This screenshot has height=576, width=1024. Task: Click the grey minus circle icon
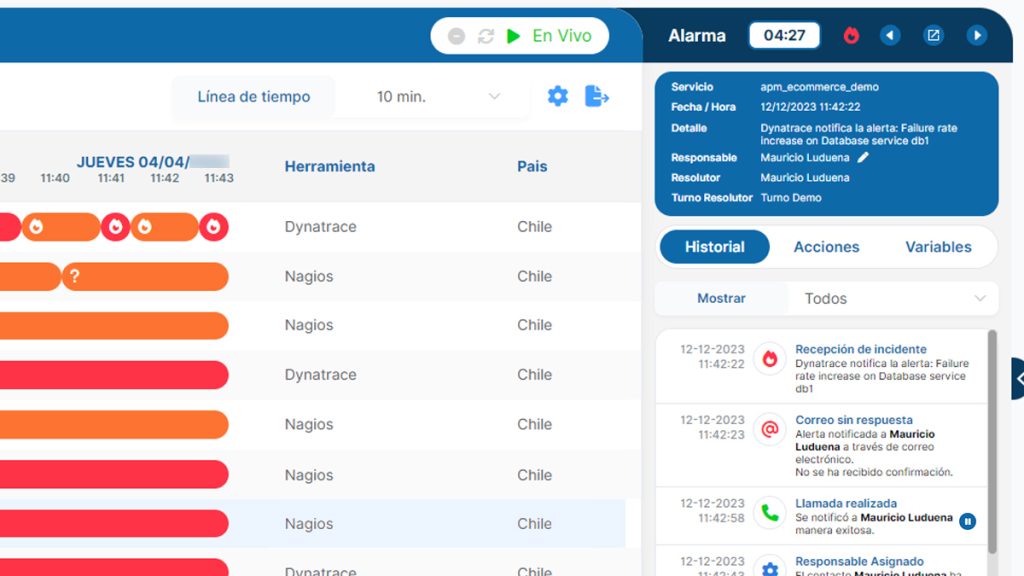coord(456,36)
